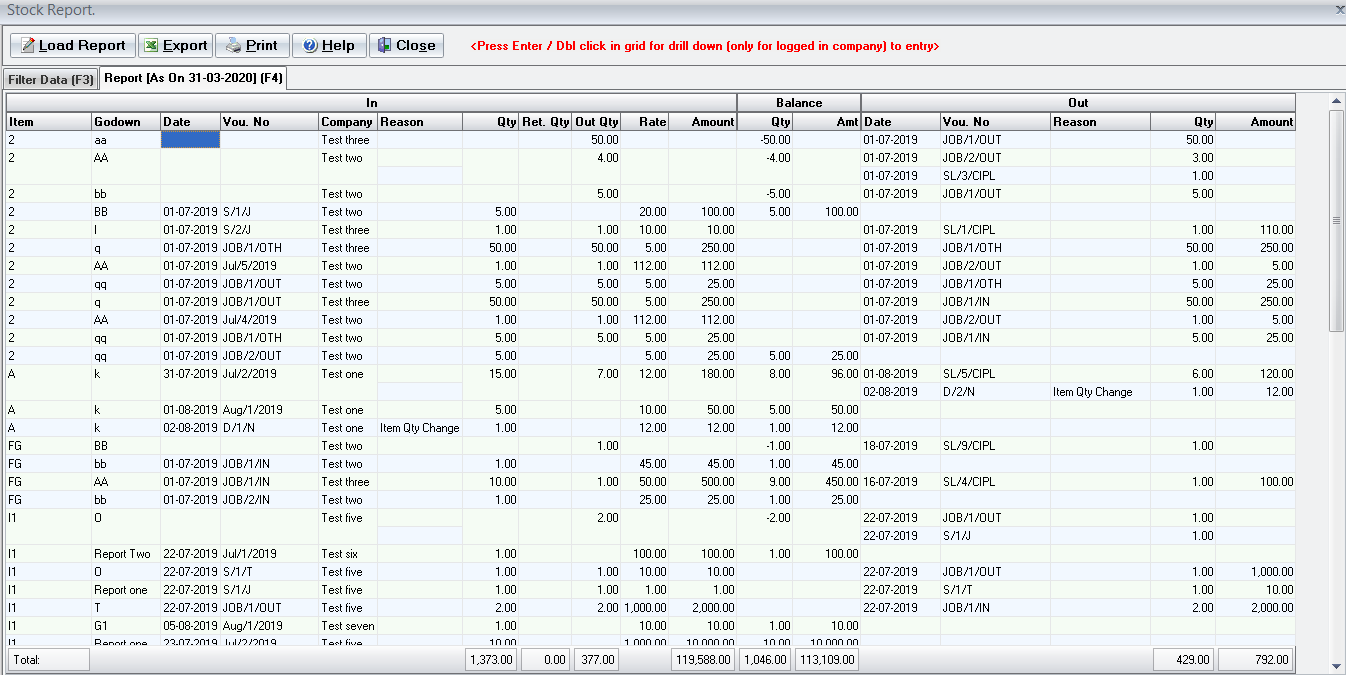Select the 'D/1/N' voucher cell
This screenshot has height=675, width=1346.
click(x=270, y=428)
